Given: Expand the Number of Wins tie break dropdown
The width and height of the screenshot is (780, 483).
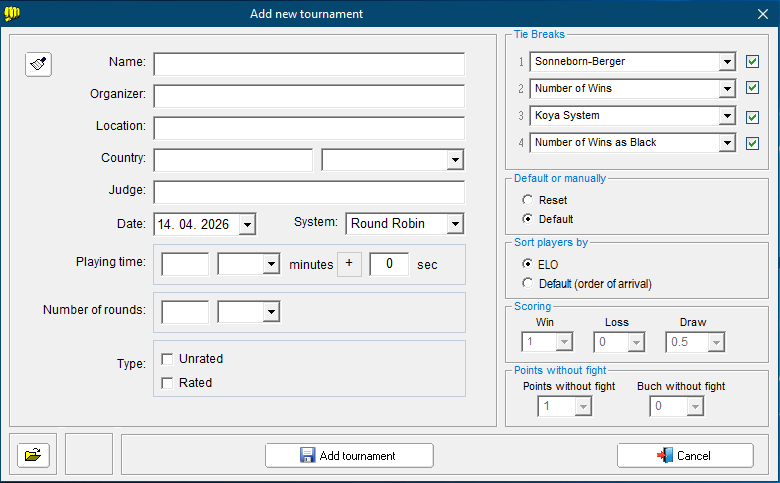Looking at the screenshot, I should (727, 89).
